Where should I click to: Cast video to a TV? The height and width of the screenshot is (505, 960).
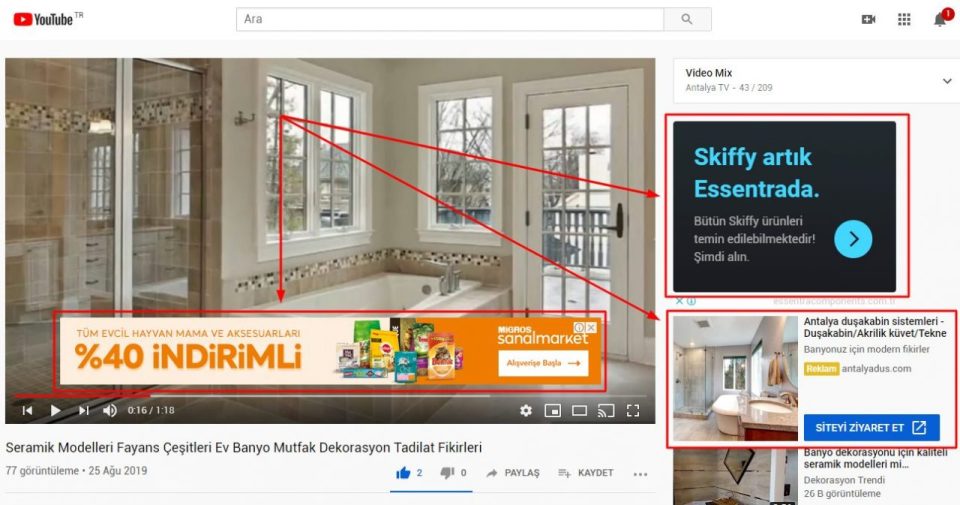coord(606,410)
